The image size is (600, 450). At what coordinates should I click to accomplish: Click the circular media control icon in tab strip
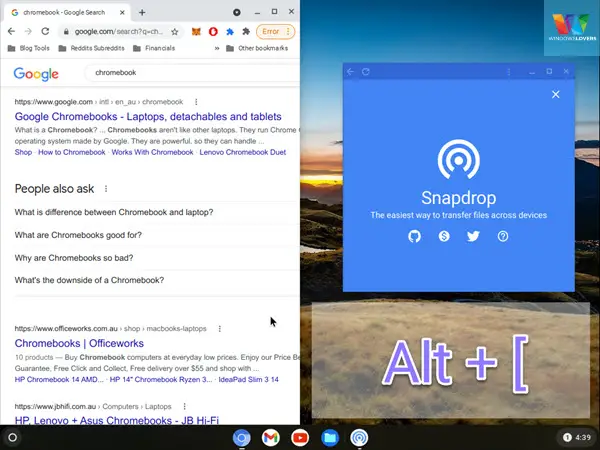[x=237, y=12]
